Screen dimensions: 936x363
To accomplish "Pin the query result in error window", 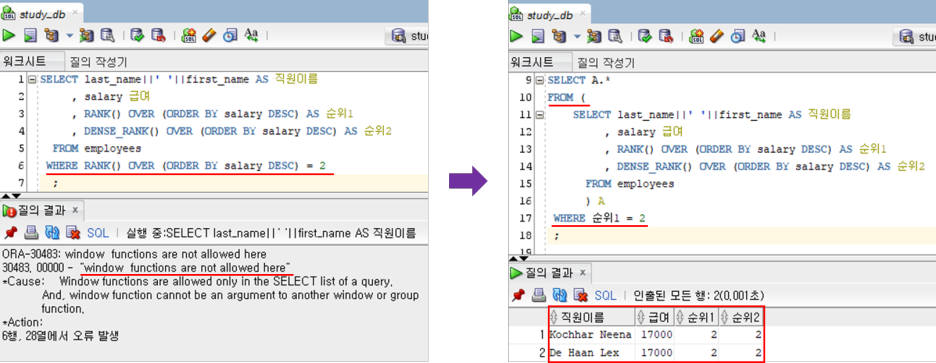I will coord(10,232).
